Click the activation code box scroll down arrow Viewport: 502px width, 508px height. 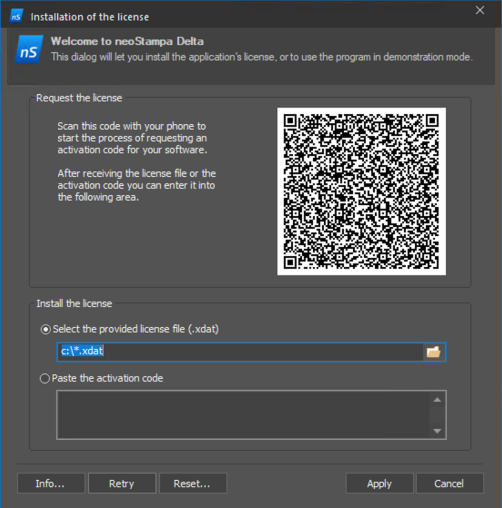tap(437, 431)
